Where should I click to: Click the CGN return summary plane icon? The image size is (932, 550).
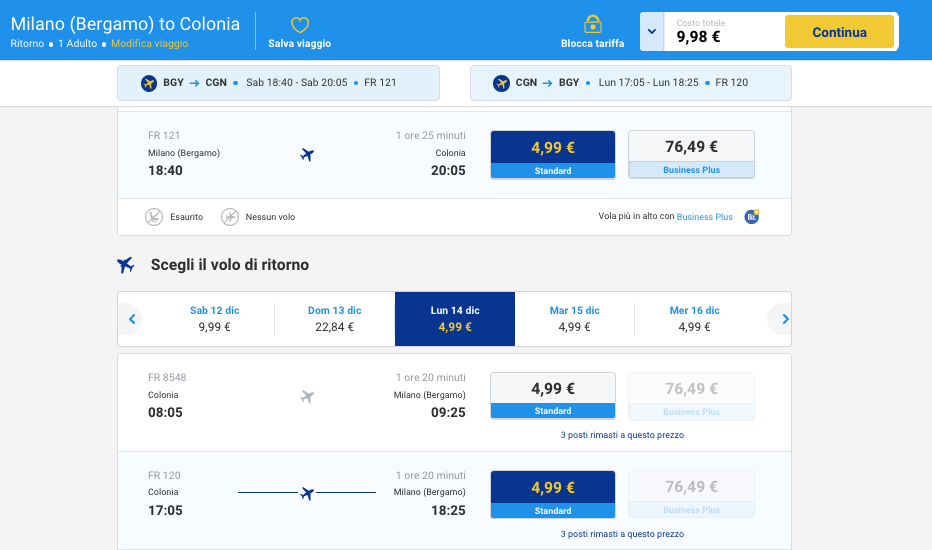502,83
